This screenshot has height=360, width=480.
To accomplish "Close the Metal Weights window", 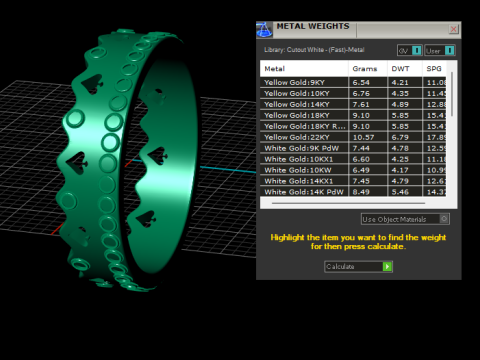I will click(453, 29).
